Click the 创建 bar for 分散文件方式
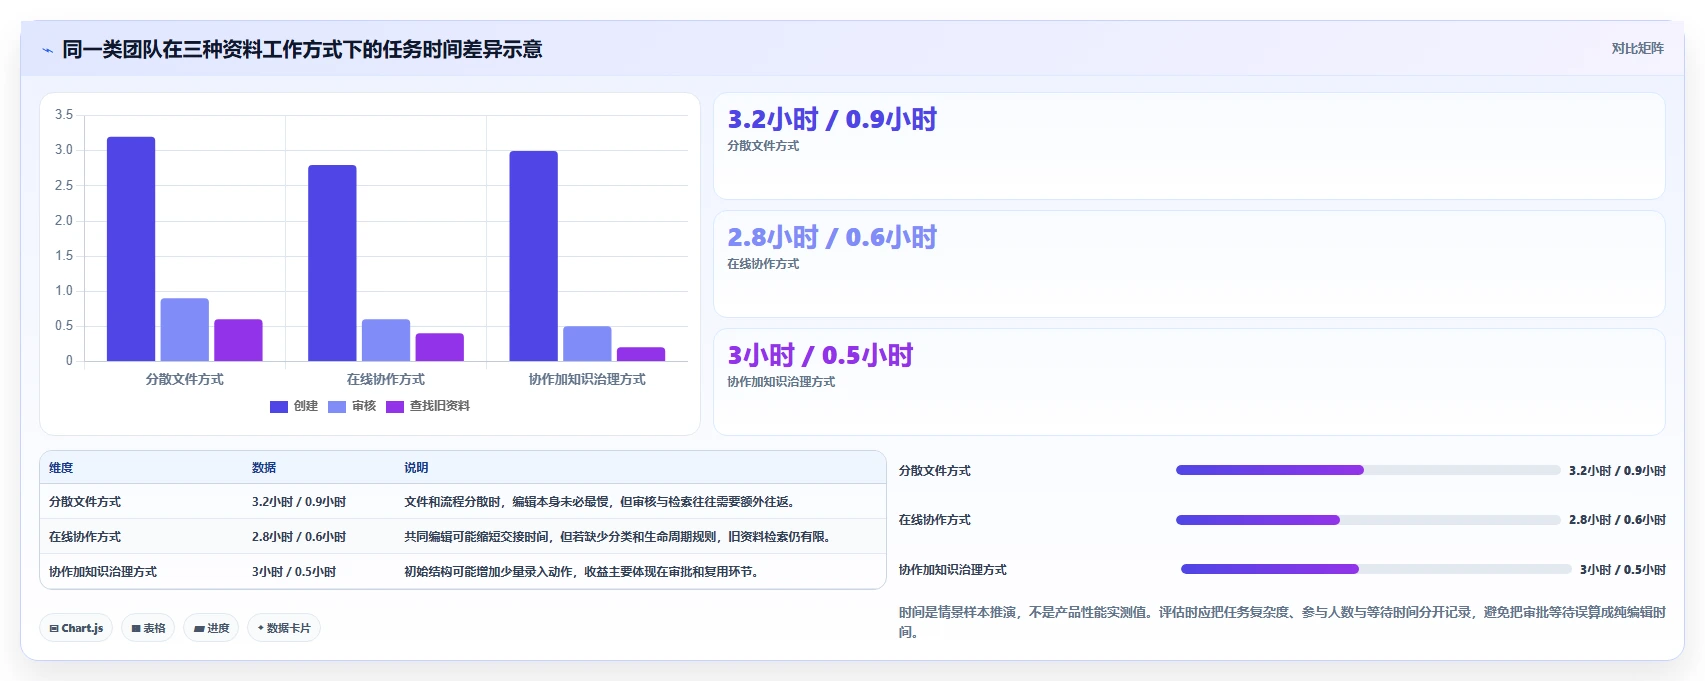The height and width of the screenshot is (681, 1705). click(131, 249)
